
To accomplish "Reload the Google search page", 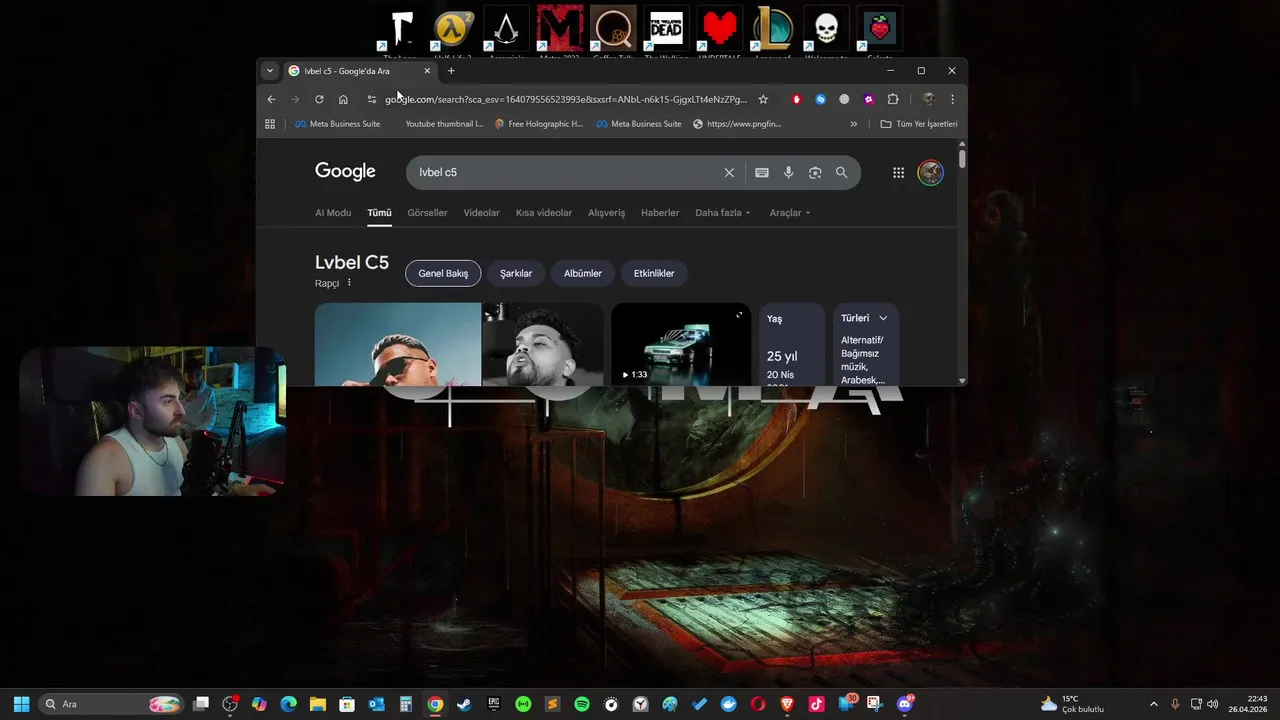I will click(319, 99).
